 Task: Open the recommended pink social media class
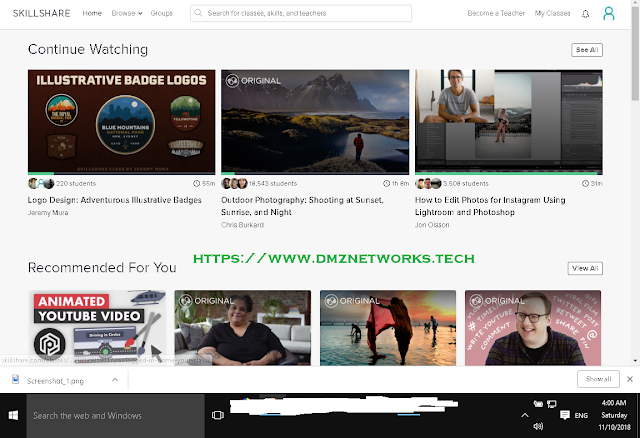pyautogui.click(x=533, y=328)
